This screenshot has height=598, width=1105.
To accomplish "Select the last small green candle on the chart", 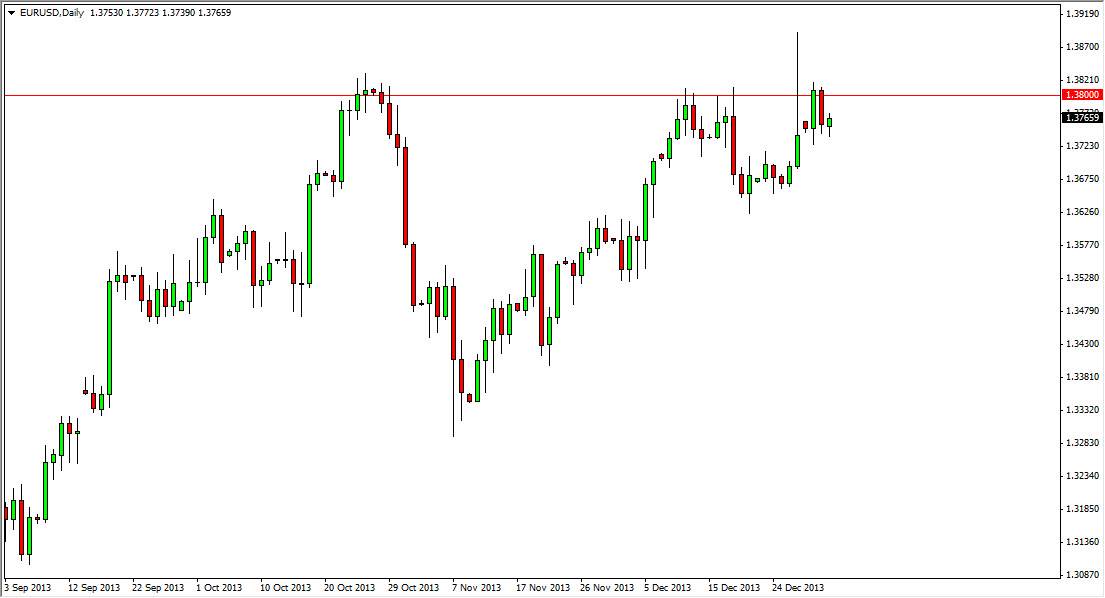I will (x=829, y=123).
